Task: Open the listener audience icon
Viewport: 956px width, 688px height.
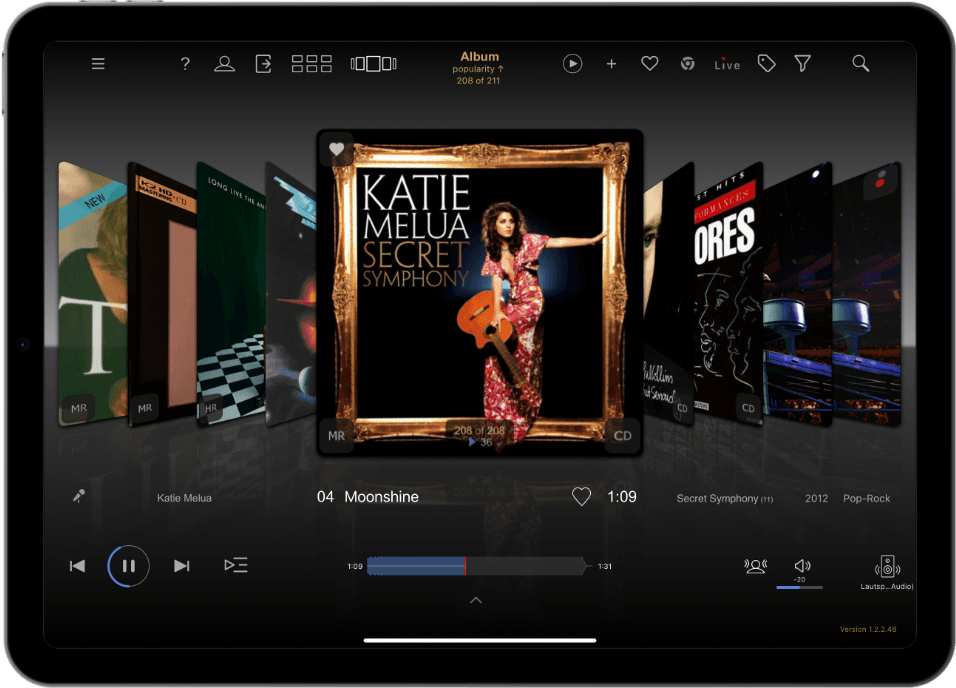Action: [755, 566]
